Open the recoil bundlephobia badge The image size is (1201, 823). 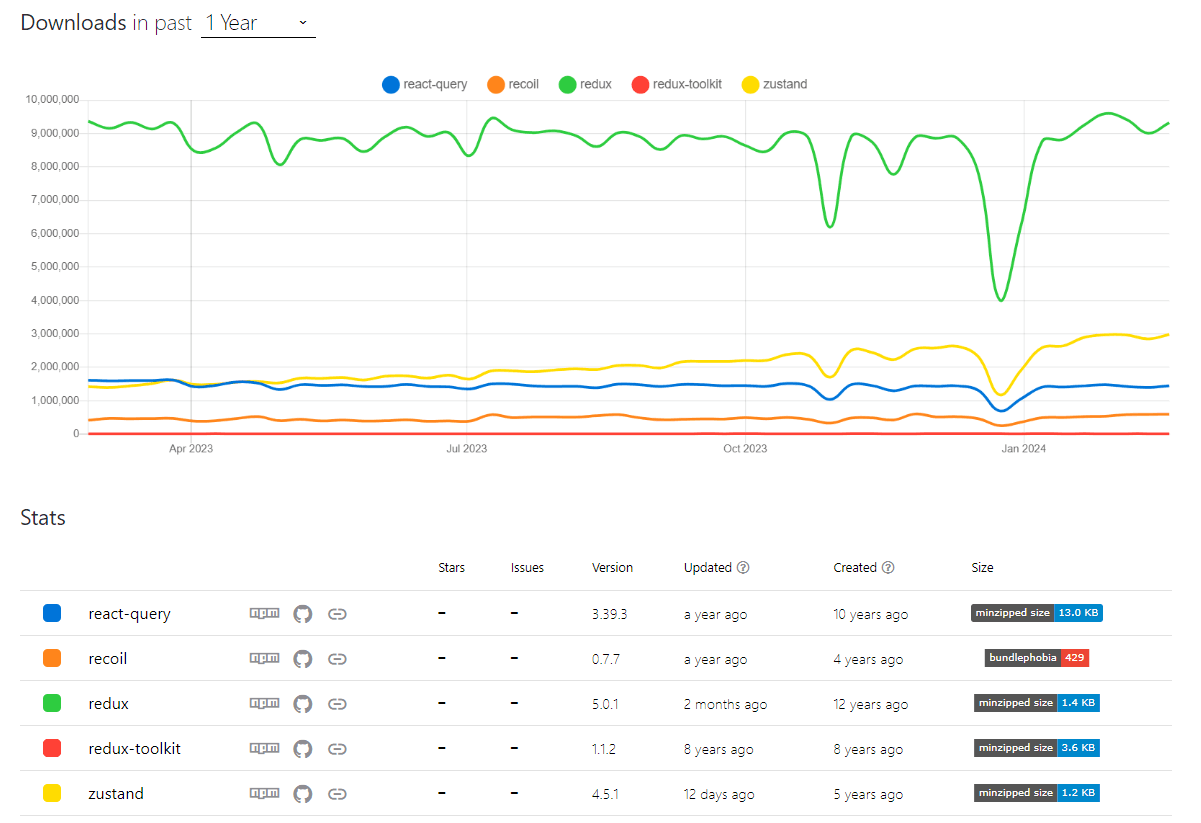coord(1036,658)
